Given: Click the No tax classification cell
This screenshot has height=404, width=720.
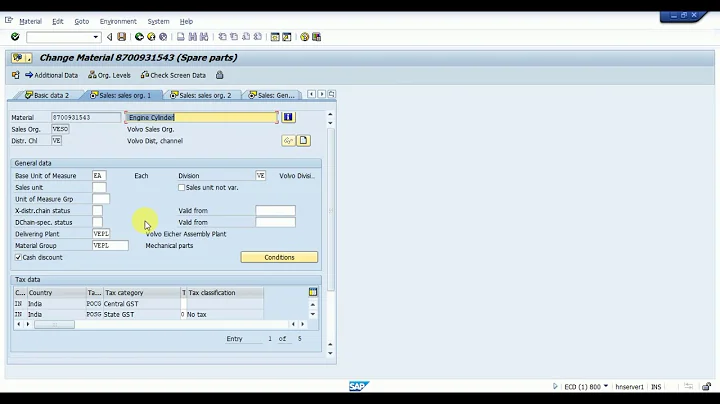Looking at the screenshot, I should [224, 314].
